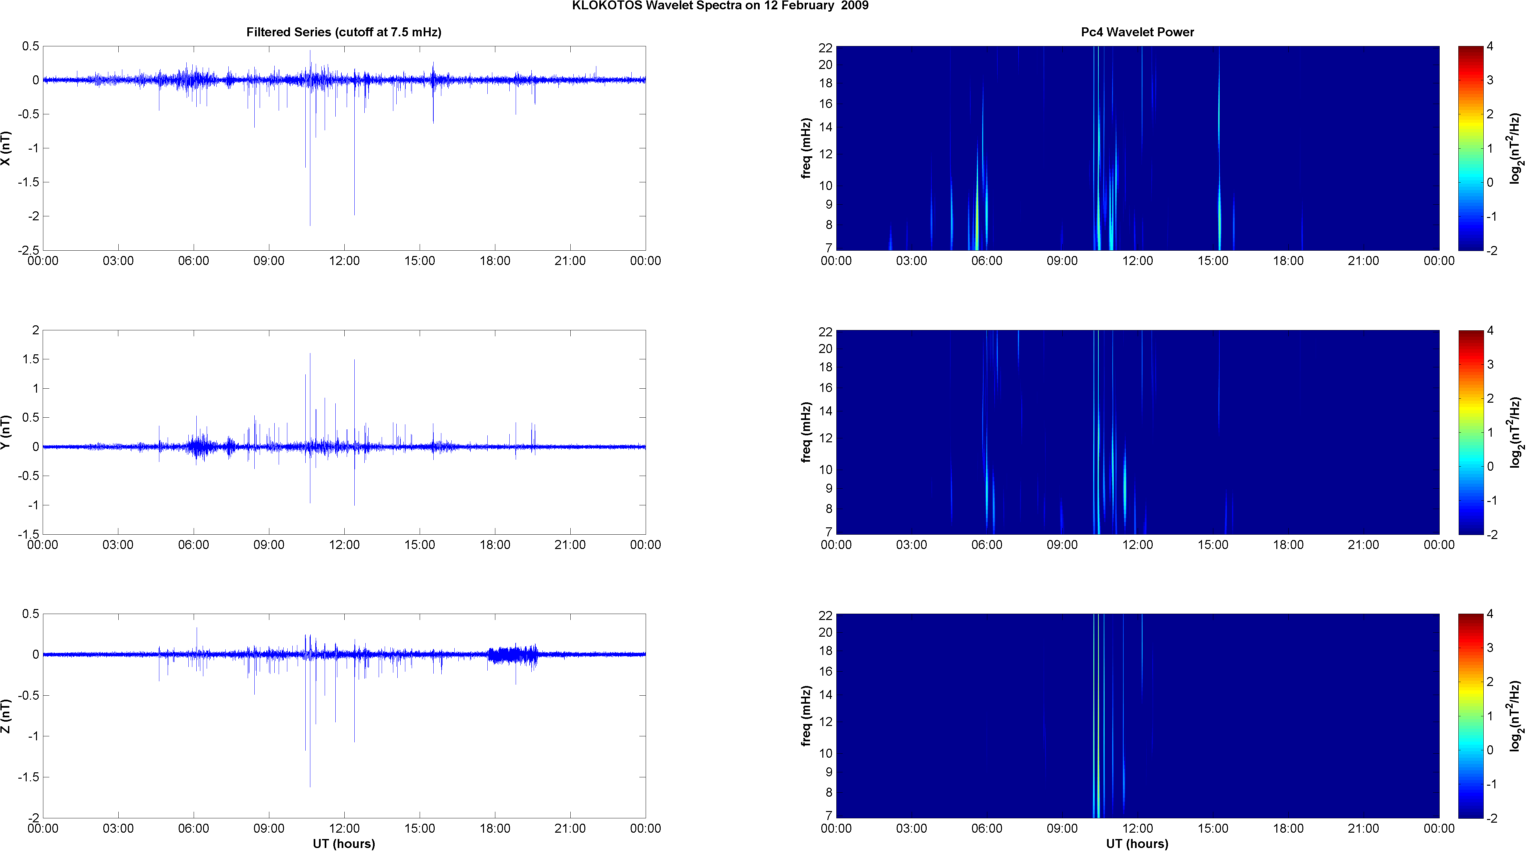Select the Filtered Series column title
Image resolution: width=1526 pixels, height=851 pixels.
coord(343,32)
